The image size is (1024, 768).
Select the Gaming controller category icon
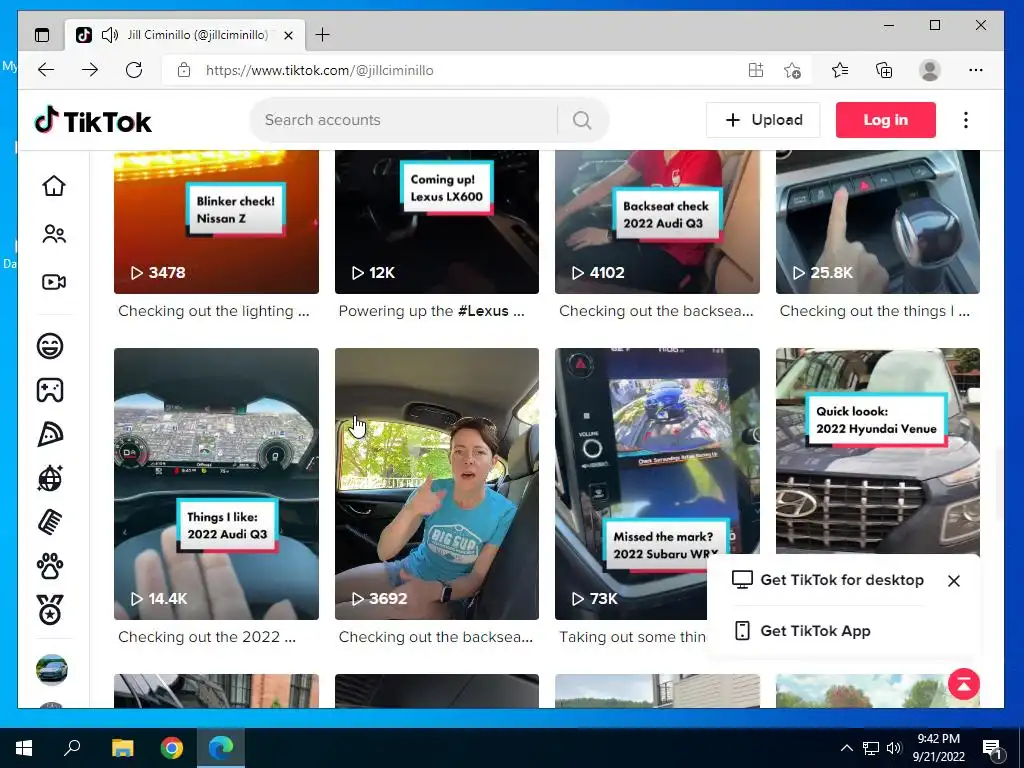click(50, 390)
